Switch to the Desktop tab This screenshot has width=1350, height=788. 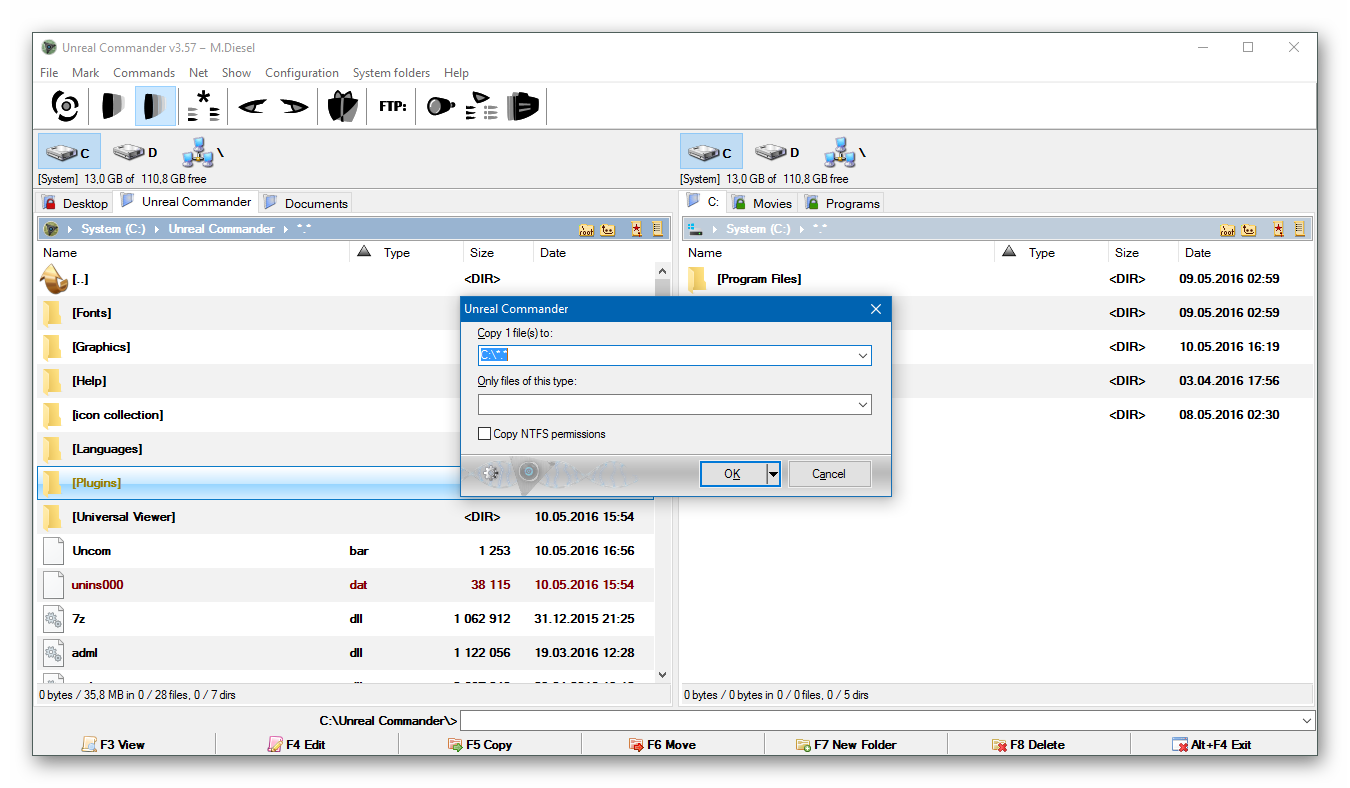75,203
